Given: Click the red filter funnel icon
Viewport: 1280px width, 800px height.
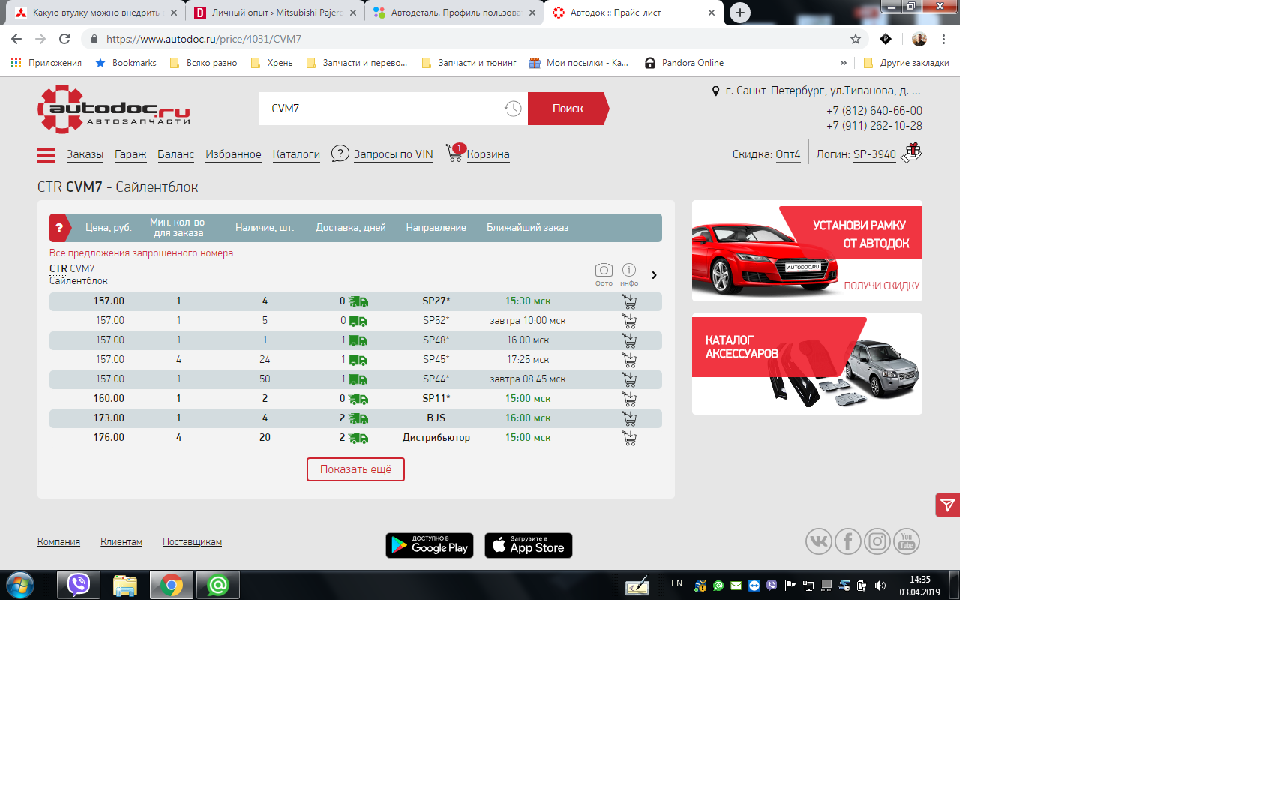Looking at the screenshot, I should pyautogui.click(x=947, y=505).
